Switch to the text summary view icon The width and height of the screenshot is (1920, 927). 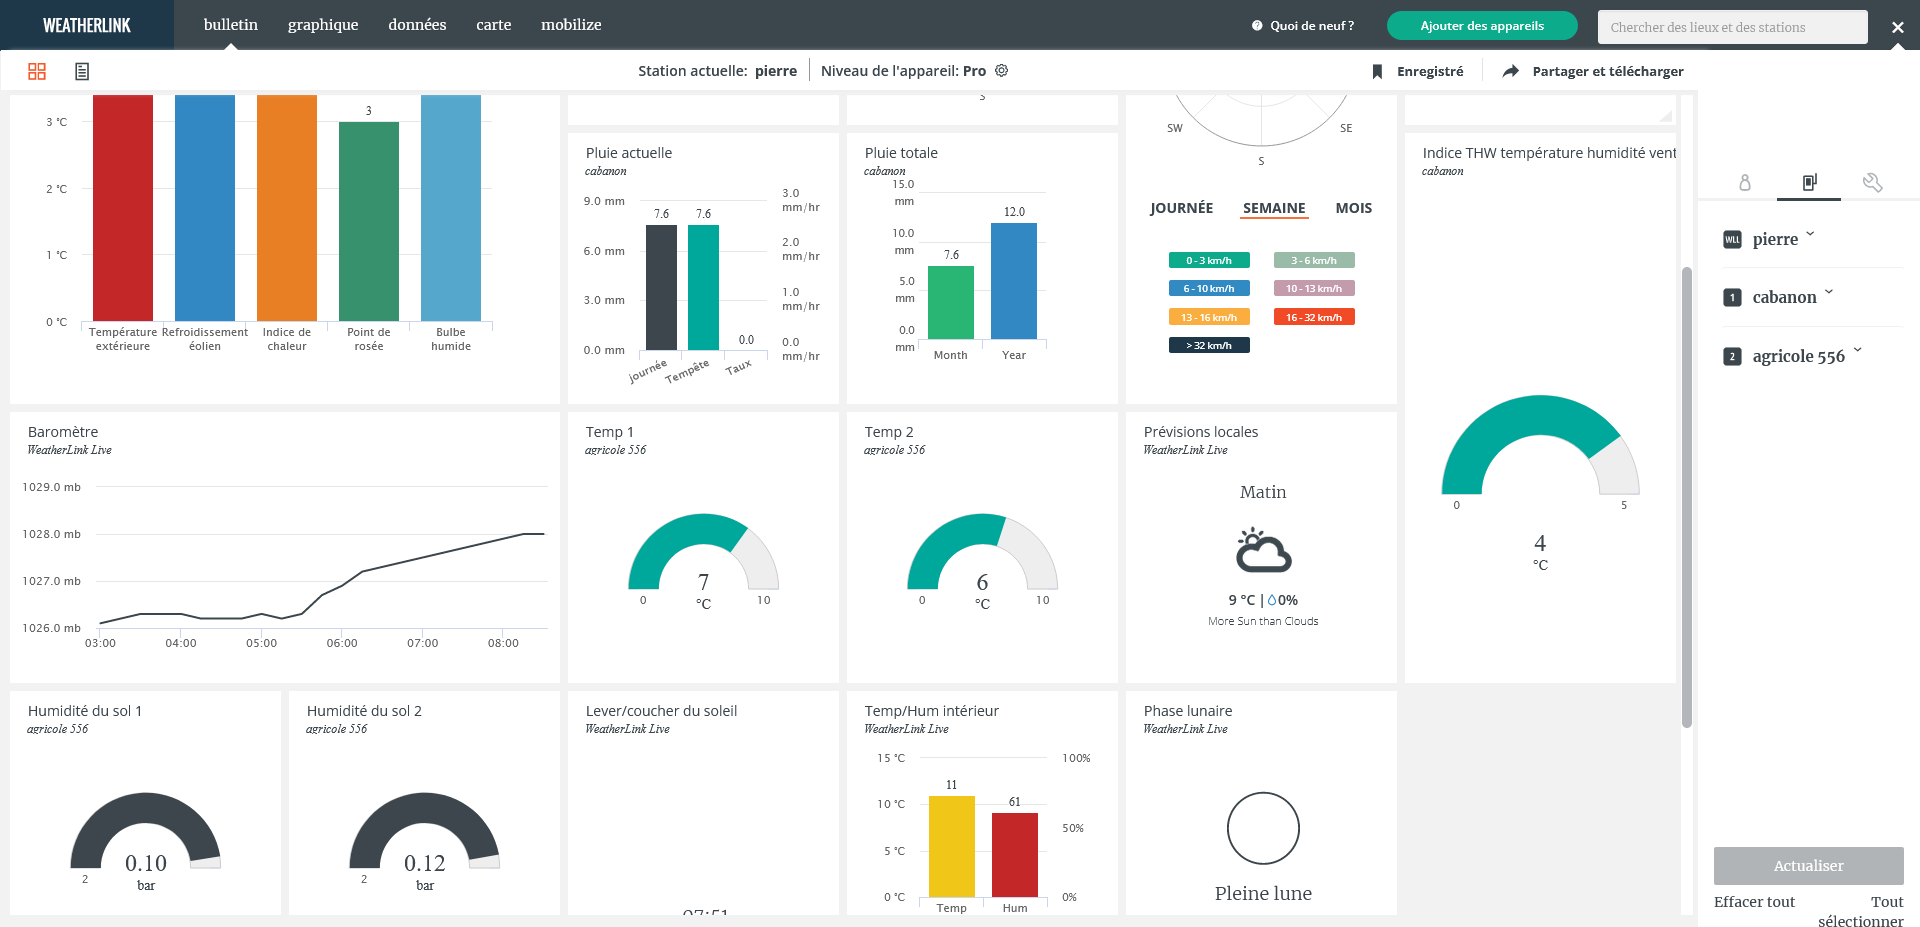tap(82, 71)
